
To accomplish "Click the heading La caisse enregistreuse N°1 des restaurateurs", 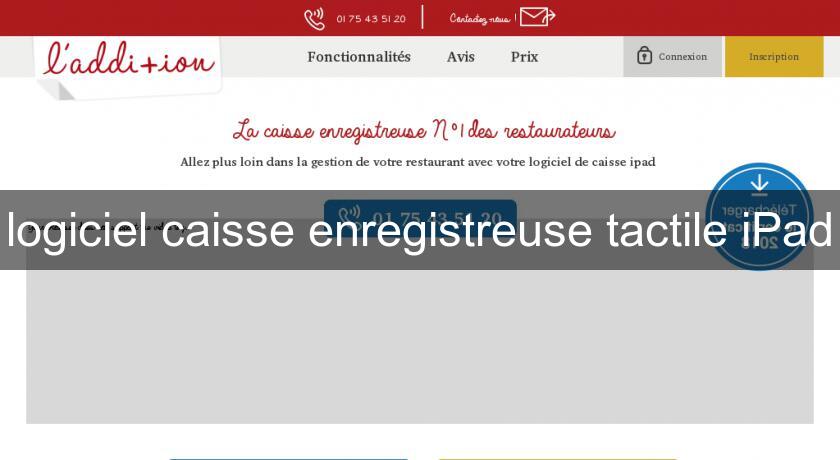I will 424,131.
